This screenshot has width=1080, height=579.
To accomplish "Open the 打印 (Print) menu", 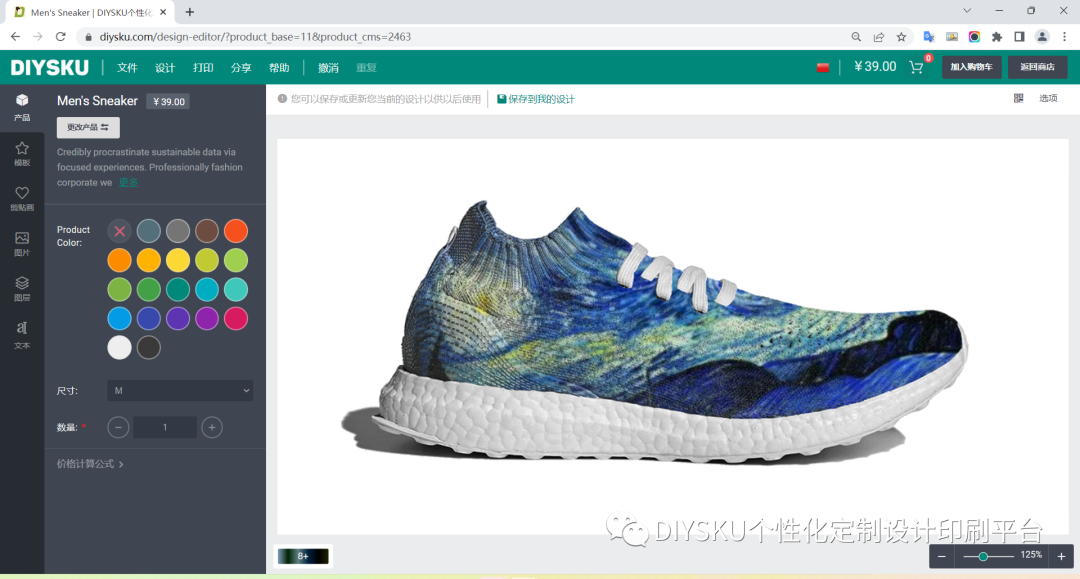I will (x=203, y=67).
